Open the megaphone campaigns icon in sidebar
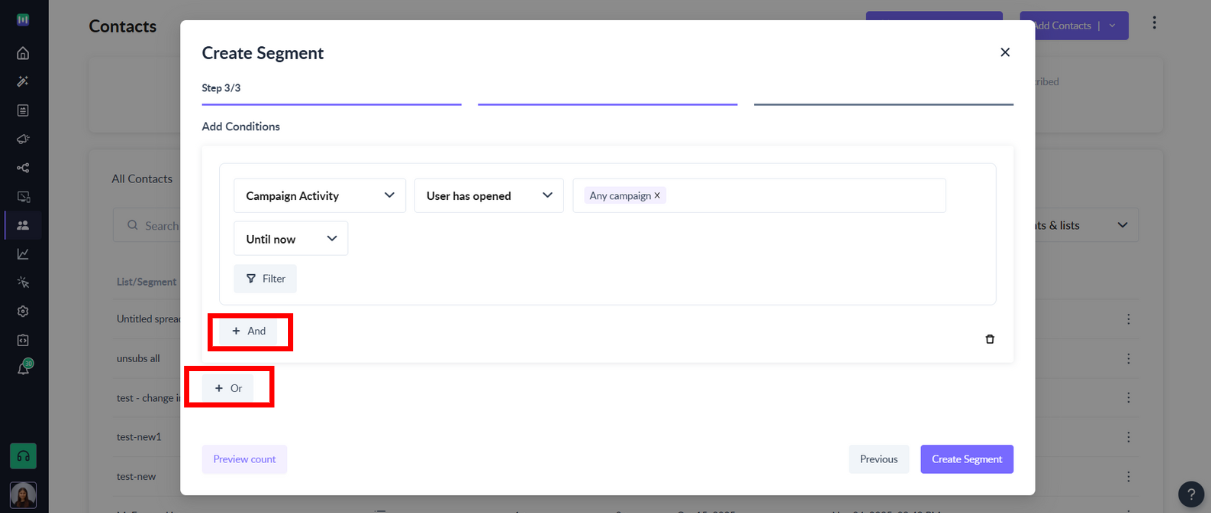 pos(23,139)
